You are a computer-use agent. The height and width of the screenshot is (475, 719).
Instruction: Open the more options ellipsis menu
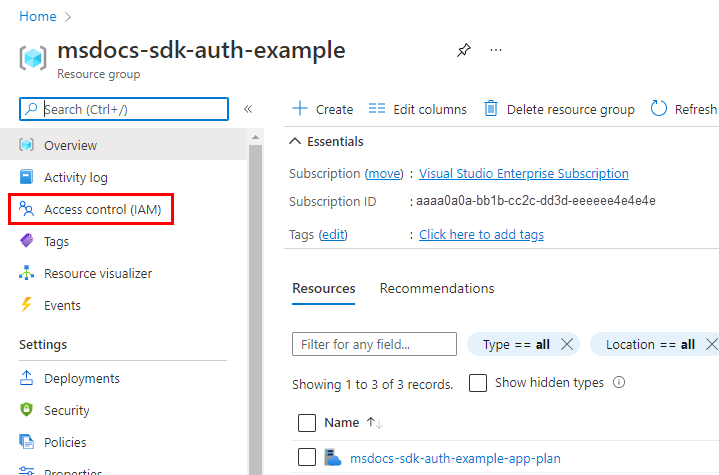[496, 50]
